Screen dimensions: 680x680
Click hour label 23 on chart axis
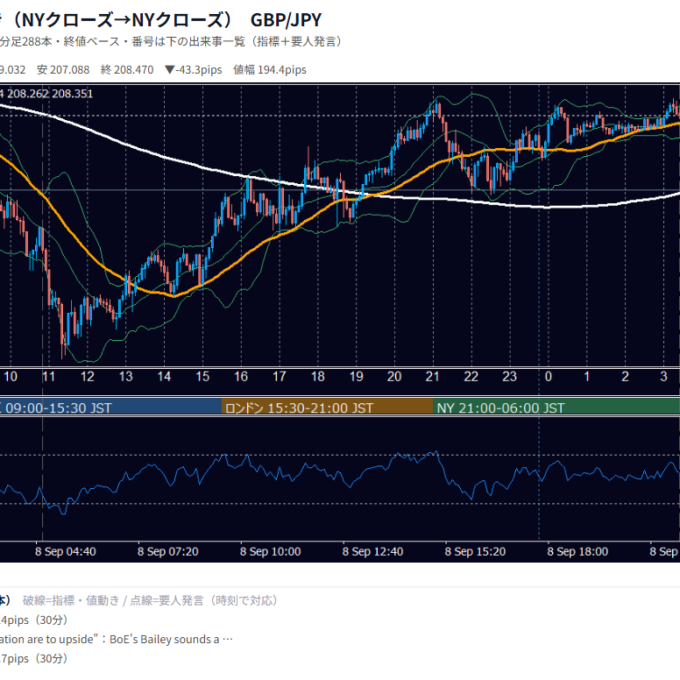click(510, 376)
